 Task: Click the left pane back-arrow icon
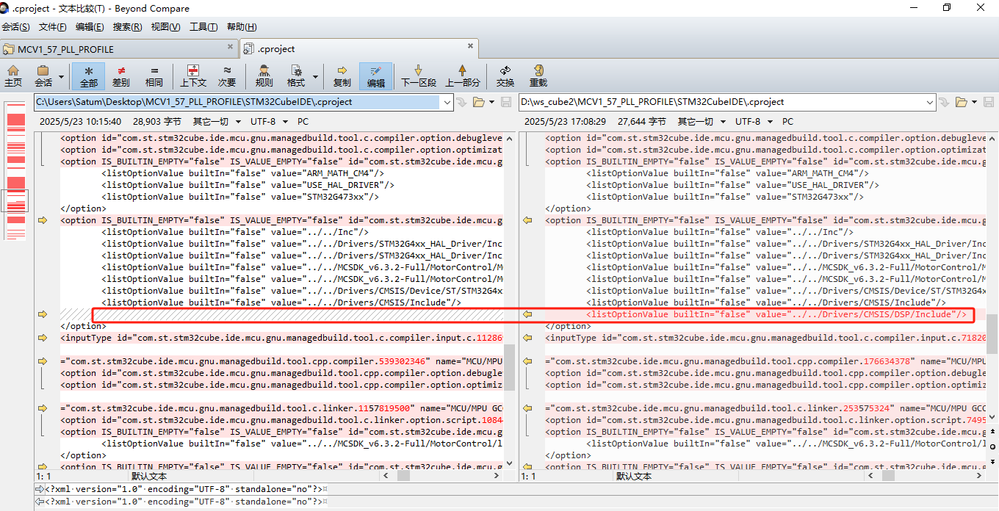point(462,102)
